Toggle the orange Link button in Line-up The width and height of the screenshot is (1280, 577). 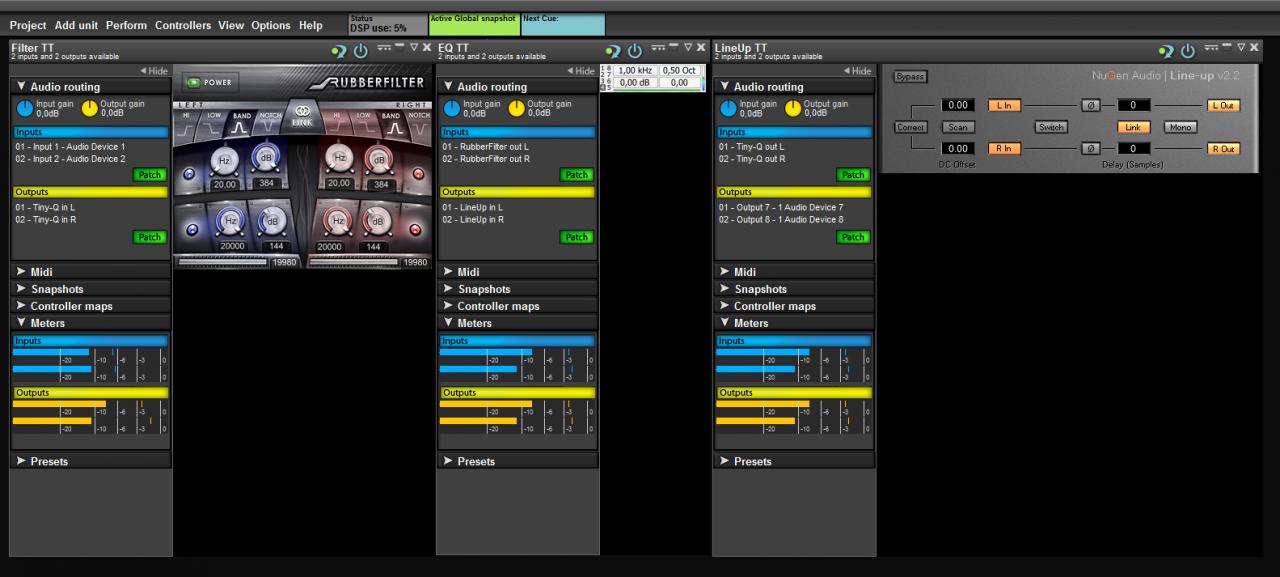pos(1132,127)
